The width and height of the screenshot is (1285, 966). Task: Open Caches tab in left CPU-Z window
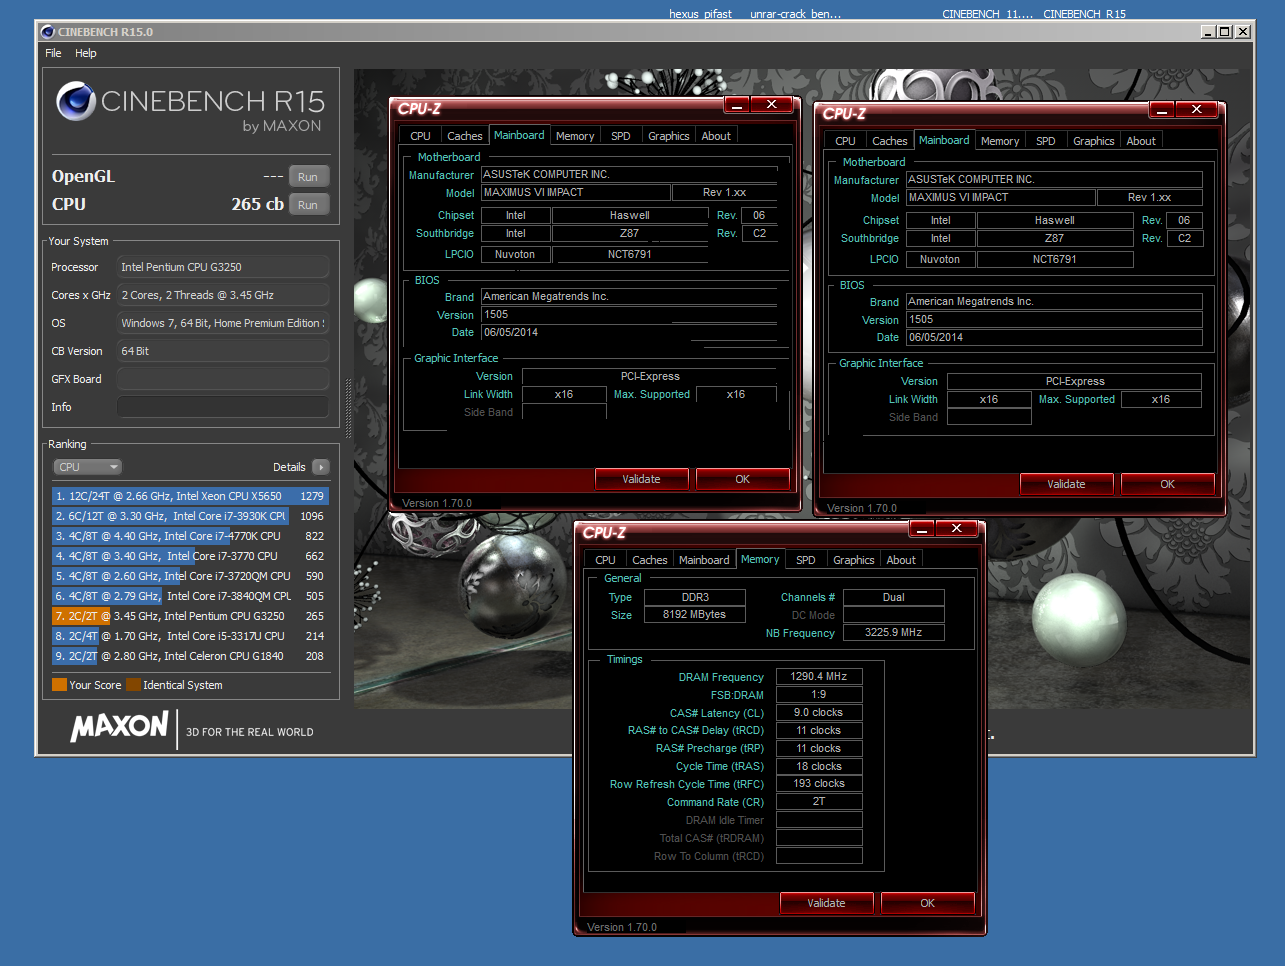point(464,136)
